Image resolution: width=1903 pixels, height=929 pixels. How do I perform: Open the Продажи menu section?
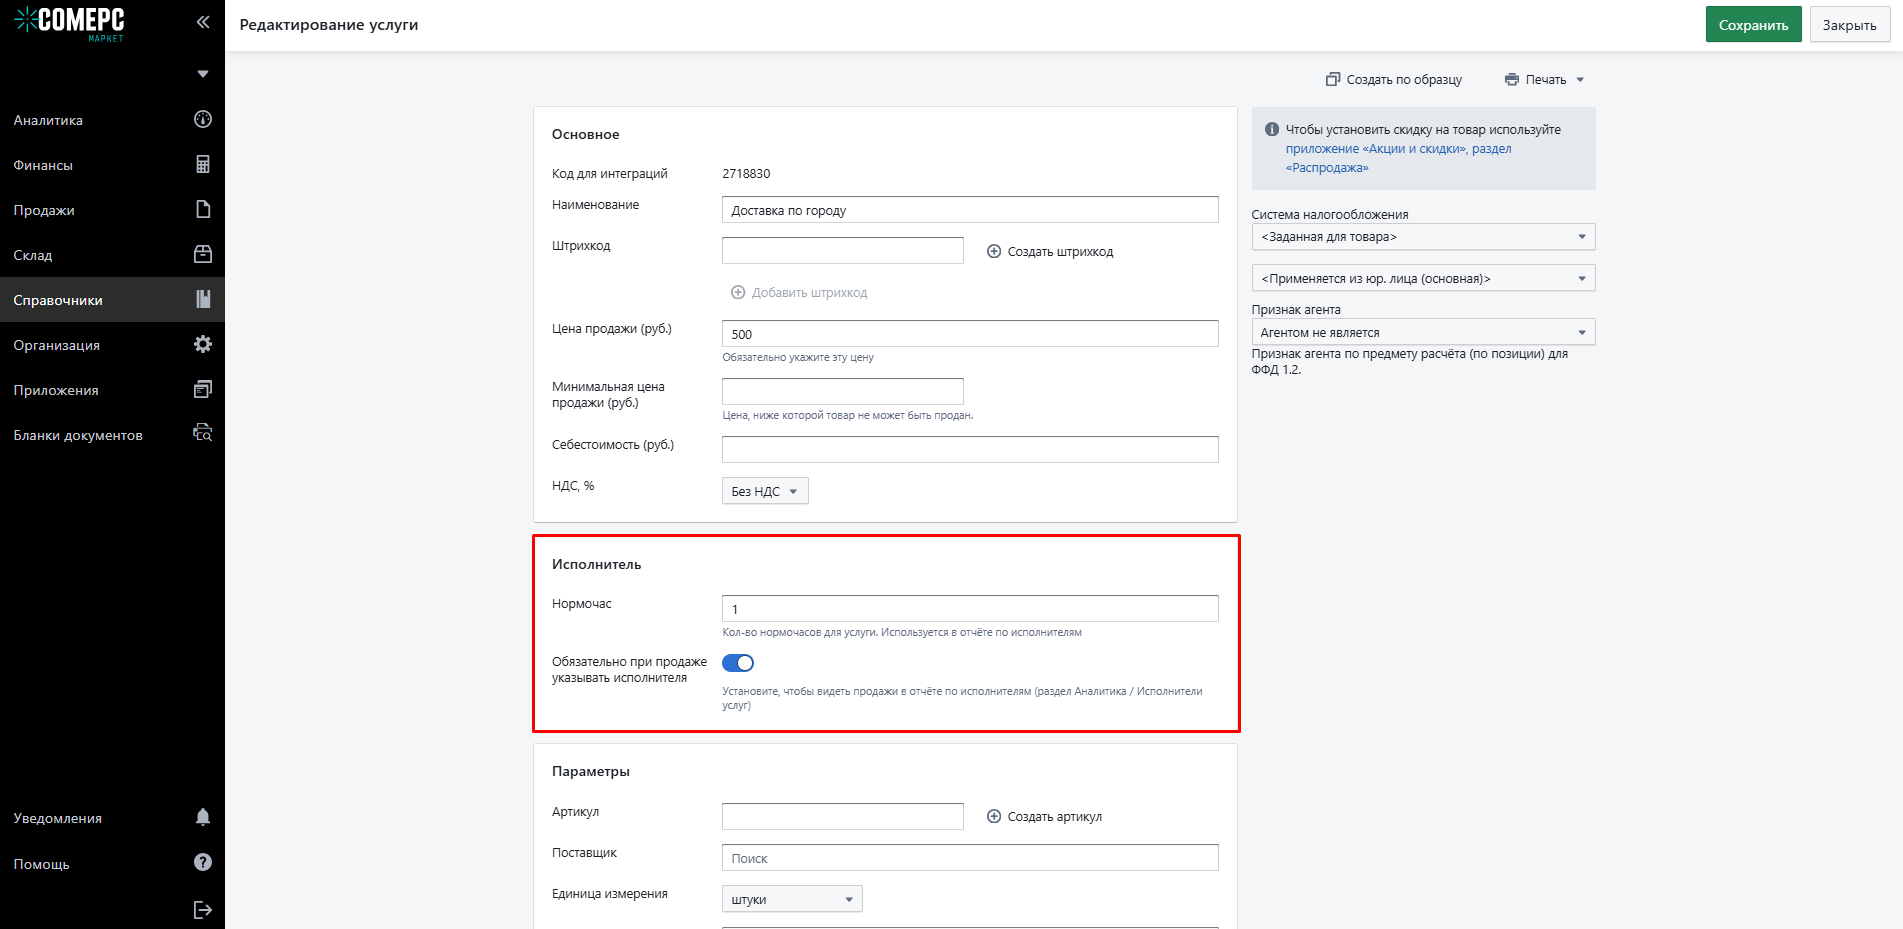44,210
